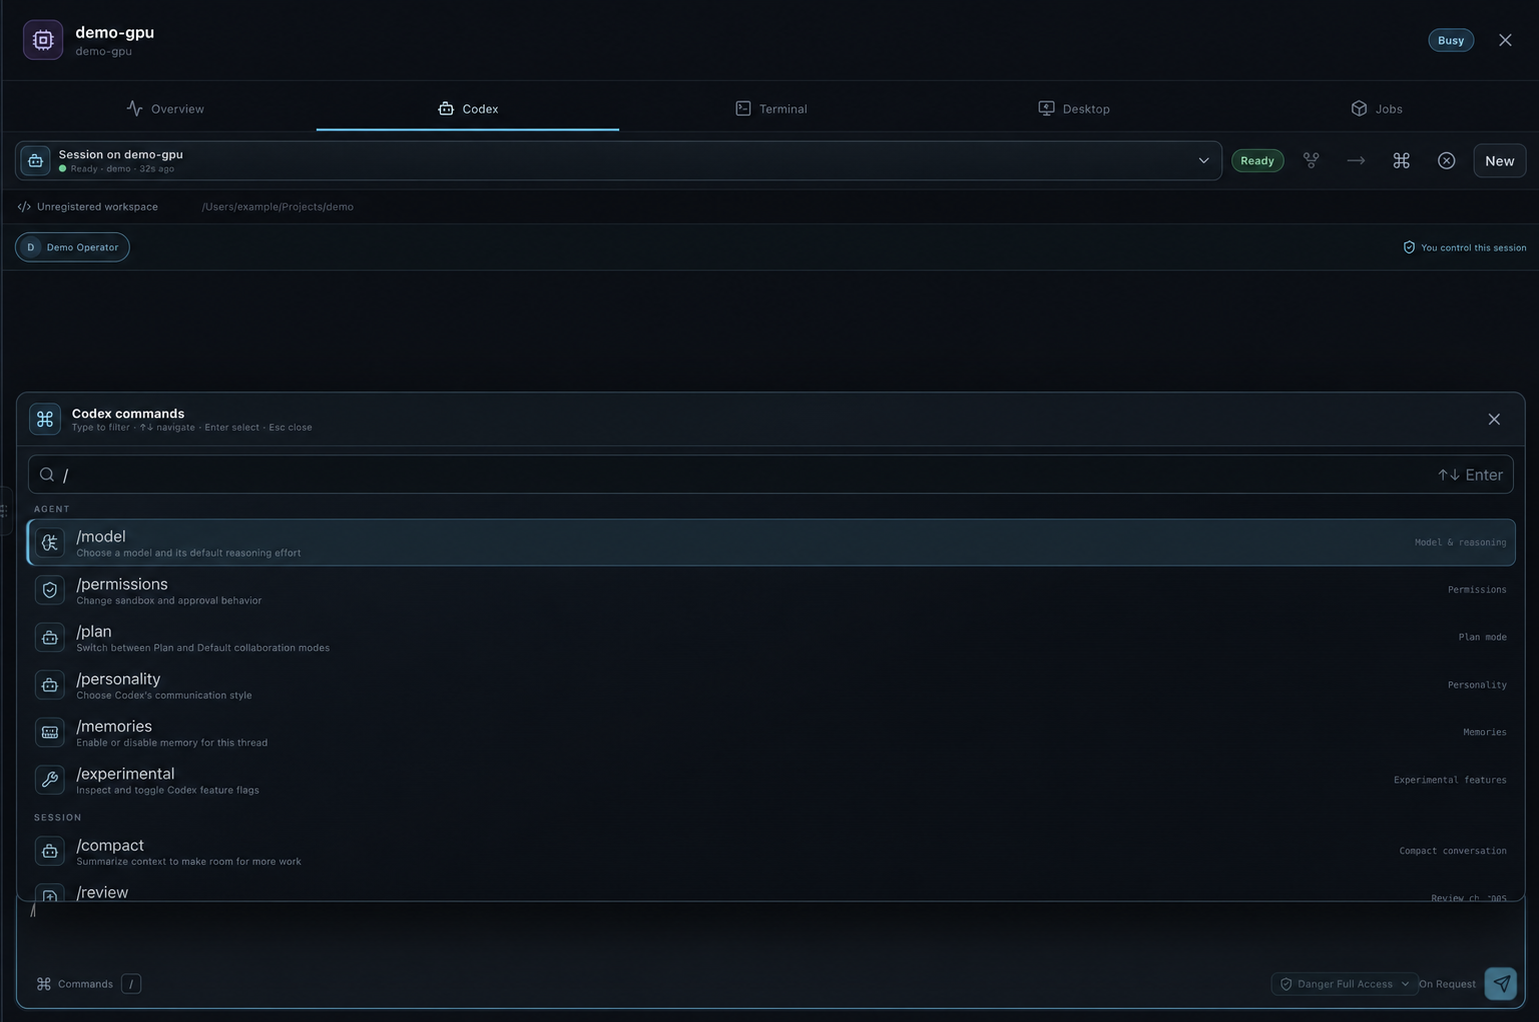Focus the command filter search field

click(770, 475)
